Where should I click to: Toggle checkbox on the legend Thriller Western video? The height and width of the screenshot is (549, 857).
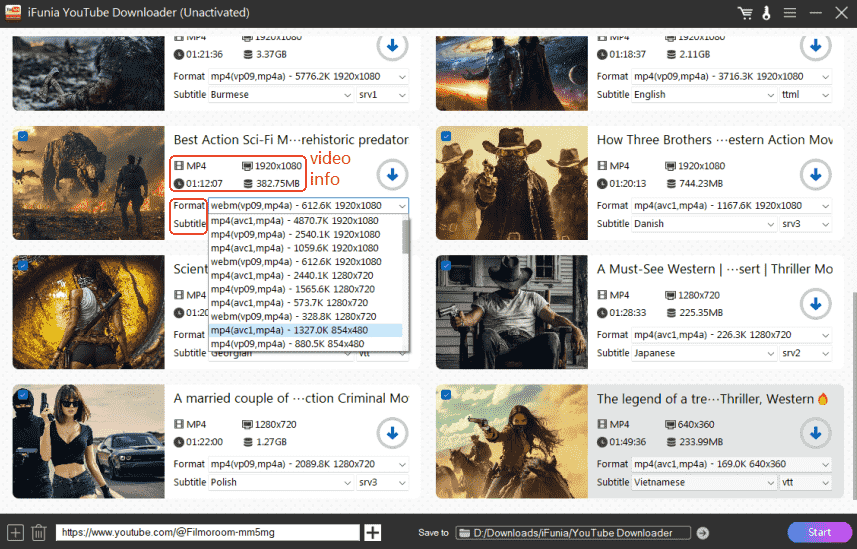445,395
